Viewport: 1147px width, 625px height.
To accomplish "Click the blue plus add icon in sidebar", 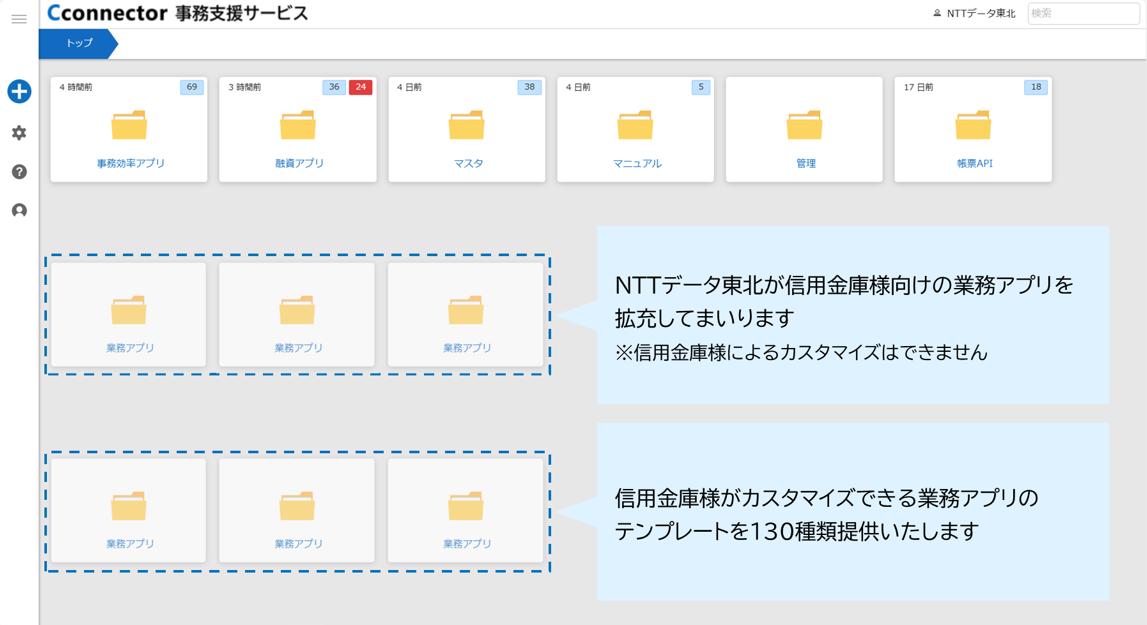I will pyautogui.click(x=18, y=90).
